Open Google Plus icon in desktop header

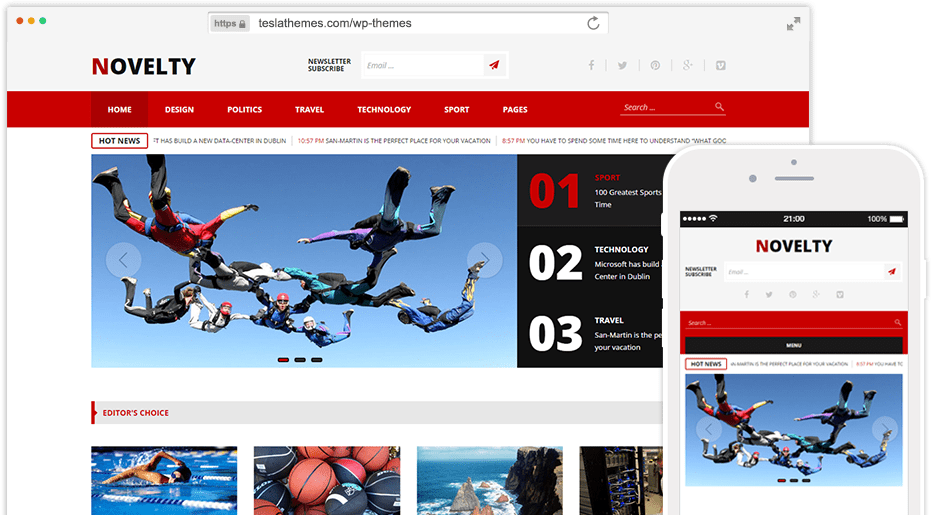point(688,65)
